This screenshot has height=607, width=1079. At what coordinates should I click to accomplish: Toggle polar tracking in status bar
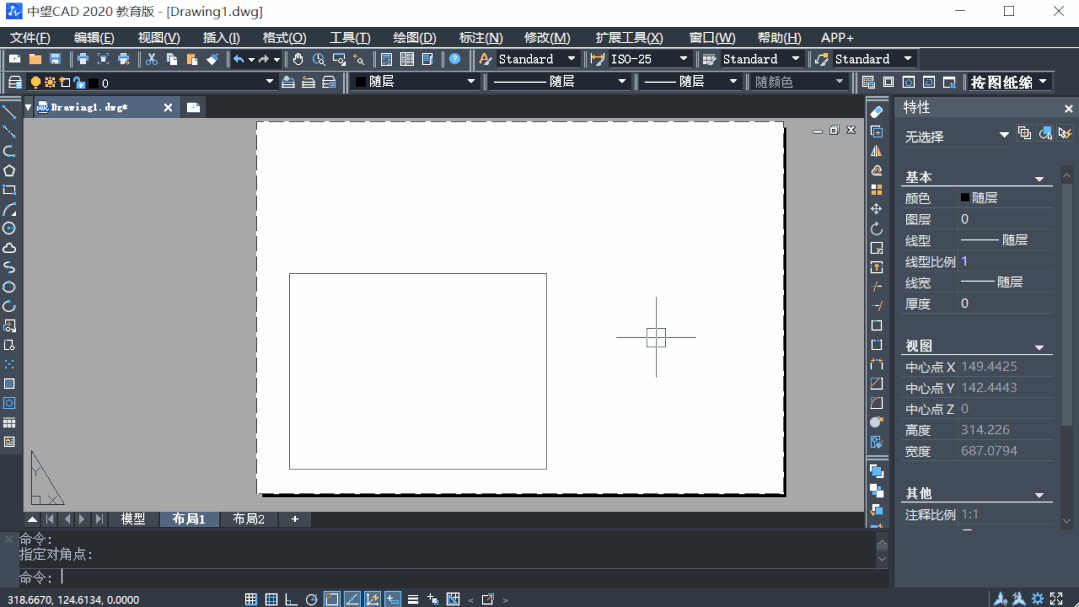[311, 599]
